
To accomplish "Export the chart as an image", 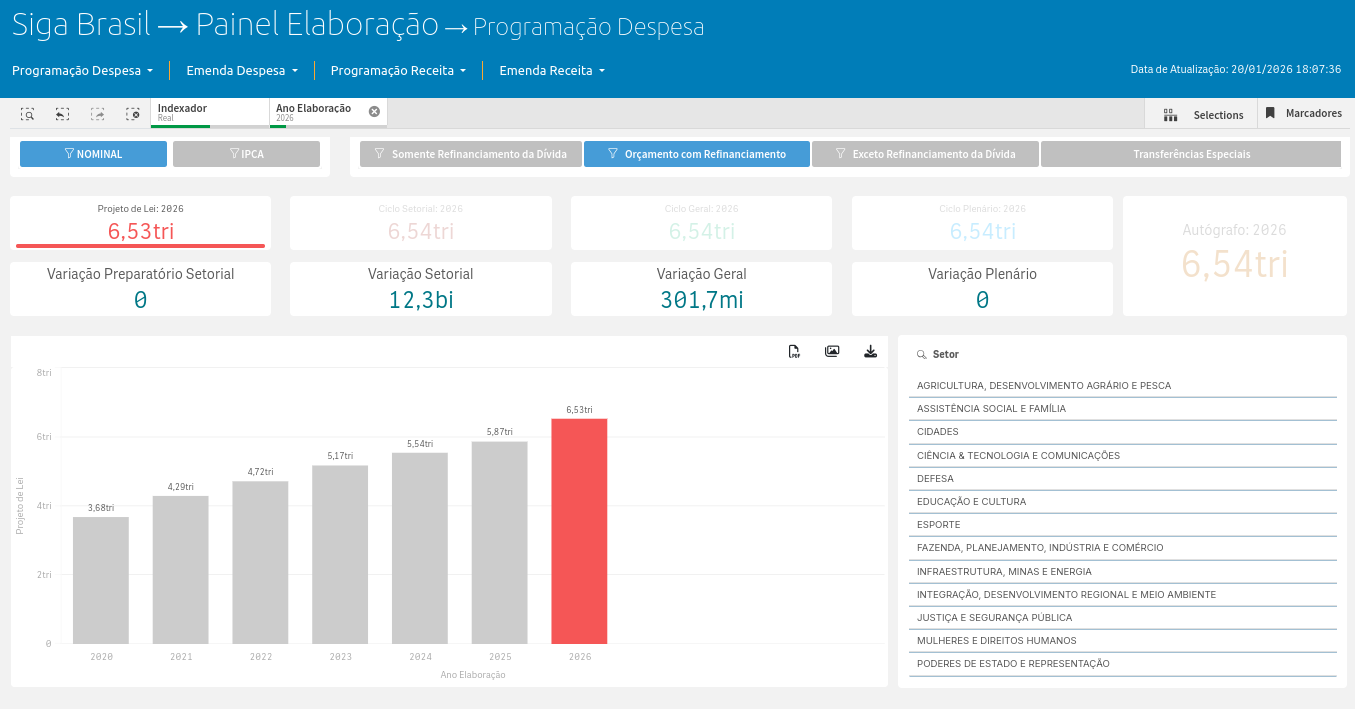I will pyautogui.click(x=832, y=351).
